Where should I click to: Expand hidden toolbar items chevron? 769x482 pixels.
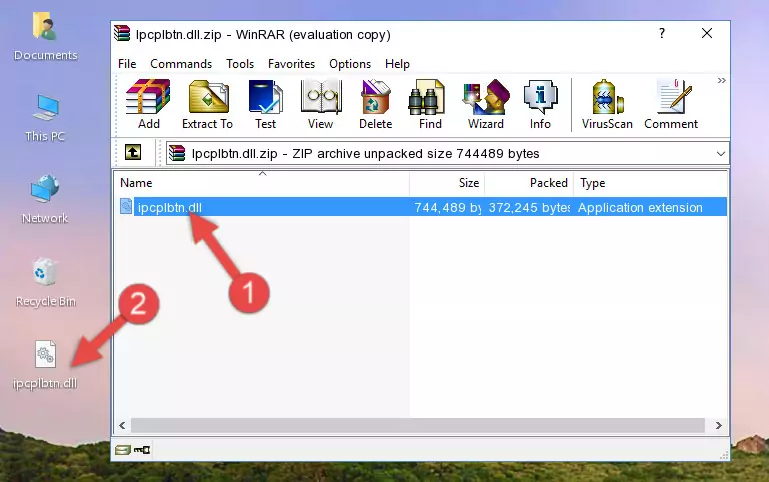(721, 81)
